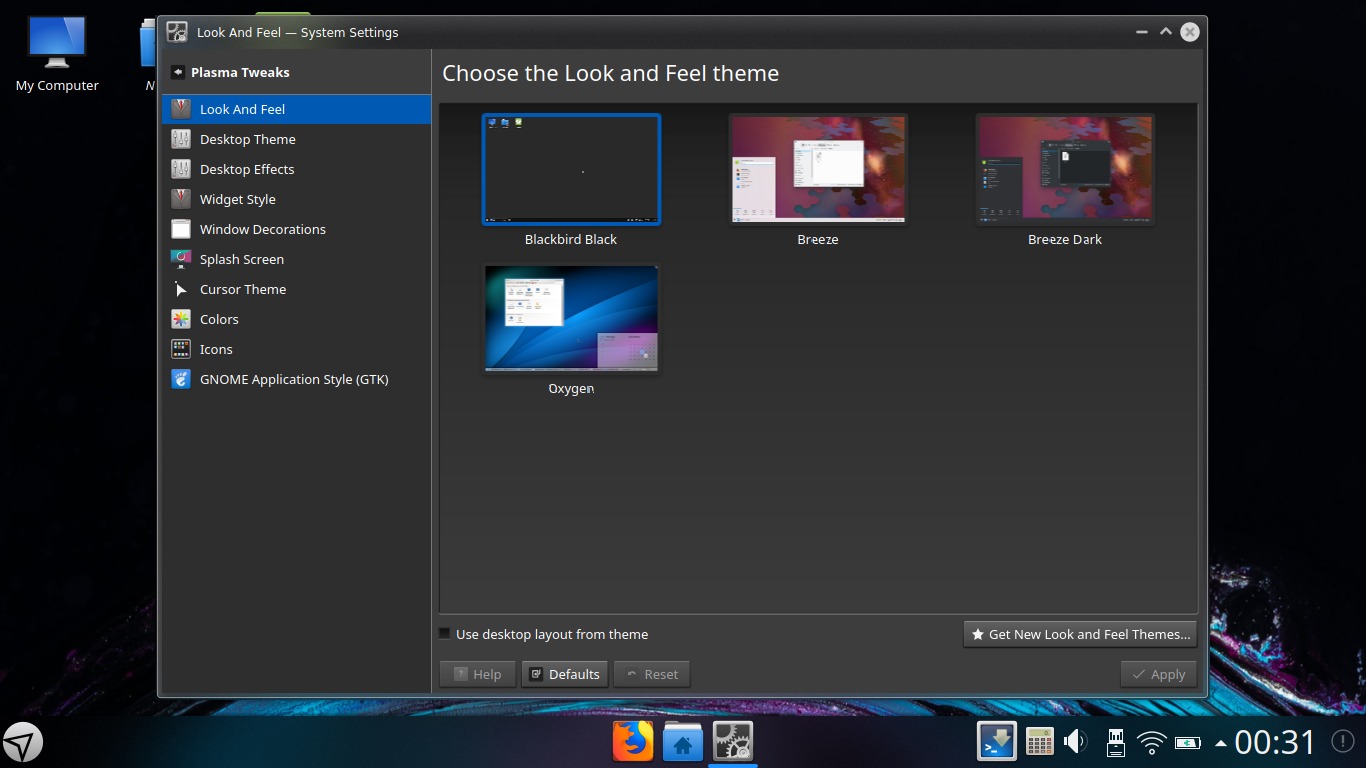The image size is (1366, 768).
Task: Open the Cursor Theme settings module
Action: pos(296,289)
